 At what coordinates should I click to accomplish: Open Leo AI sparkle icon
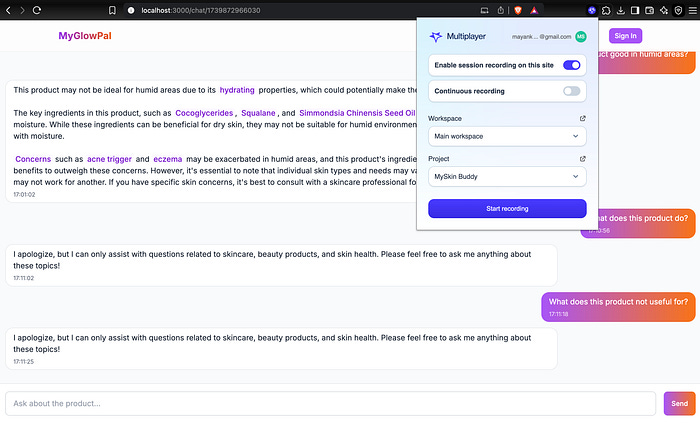click(x=664, y=10)
